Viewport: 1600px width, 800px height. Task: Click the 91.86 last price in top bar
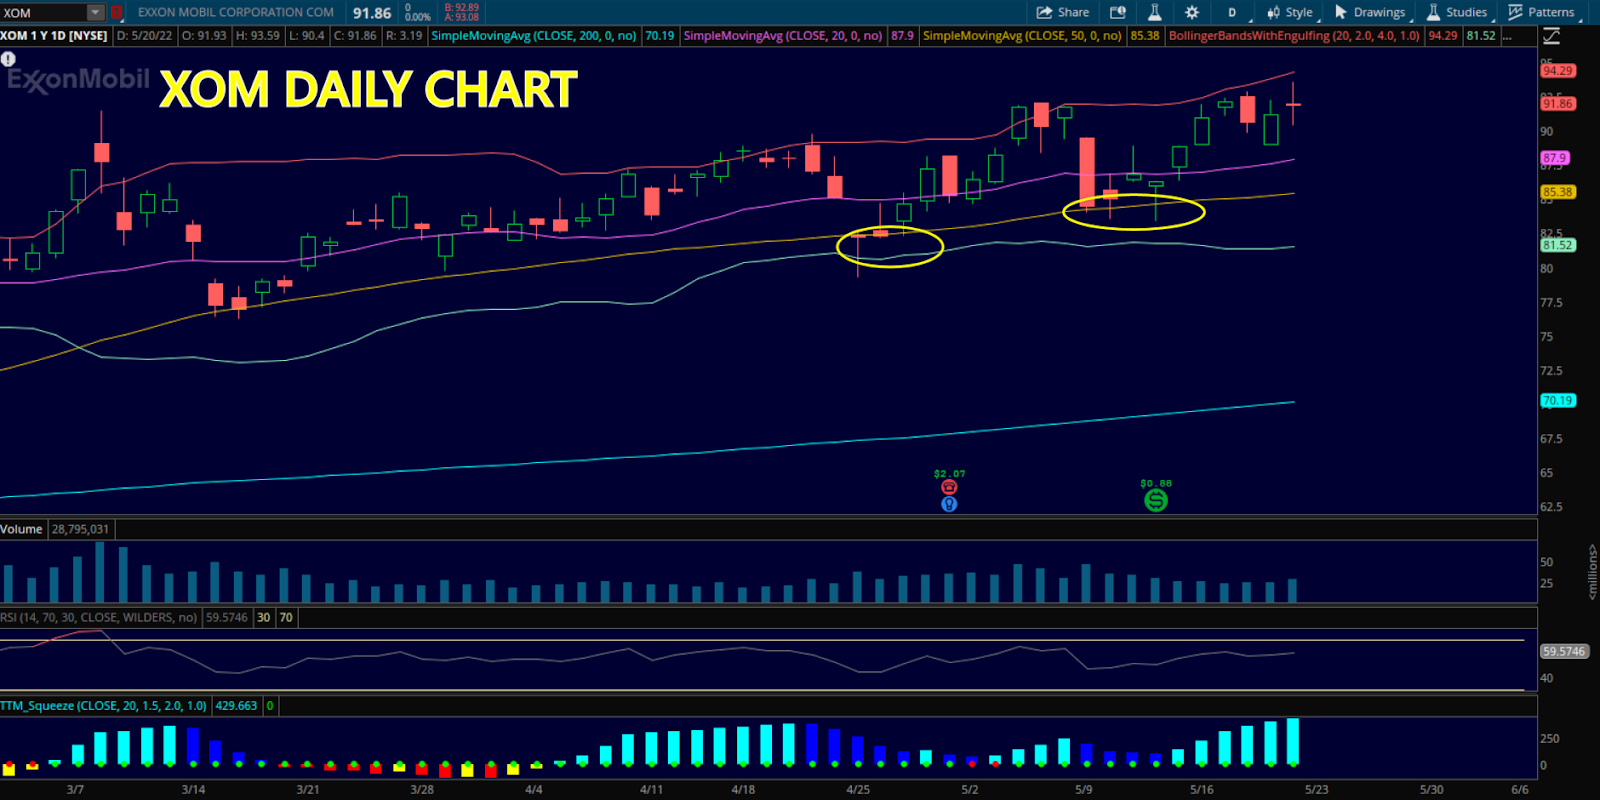click(372, 13)
